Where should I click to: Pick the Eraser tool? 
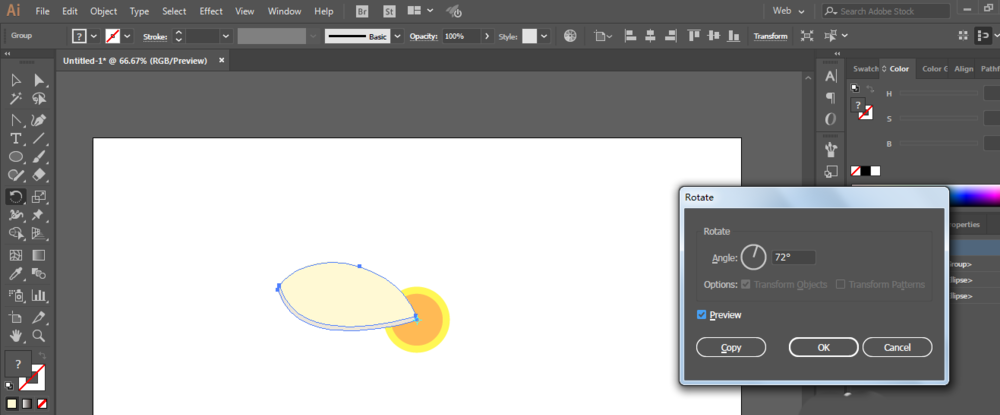click(39, 175)
